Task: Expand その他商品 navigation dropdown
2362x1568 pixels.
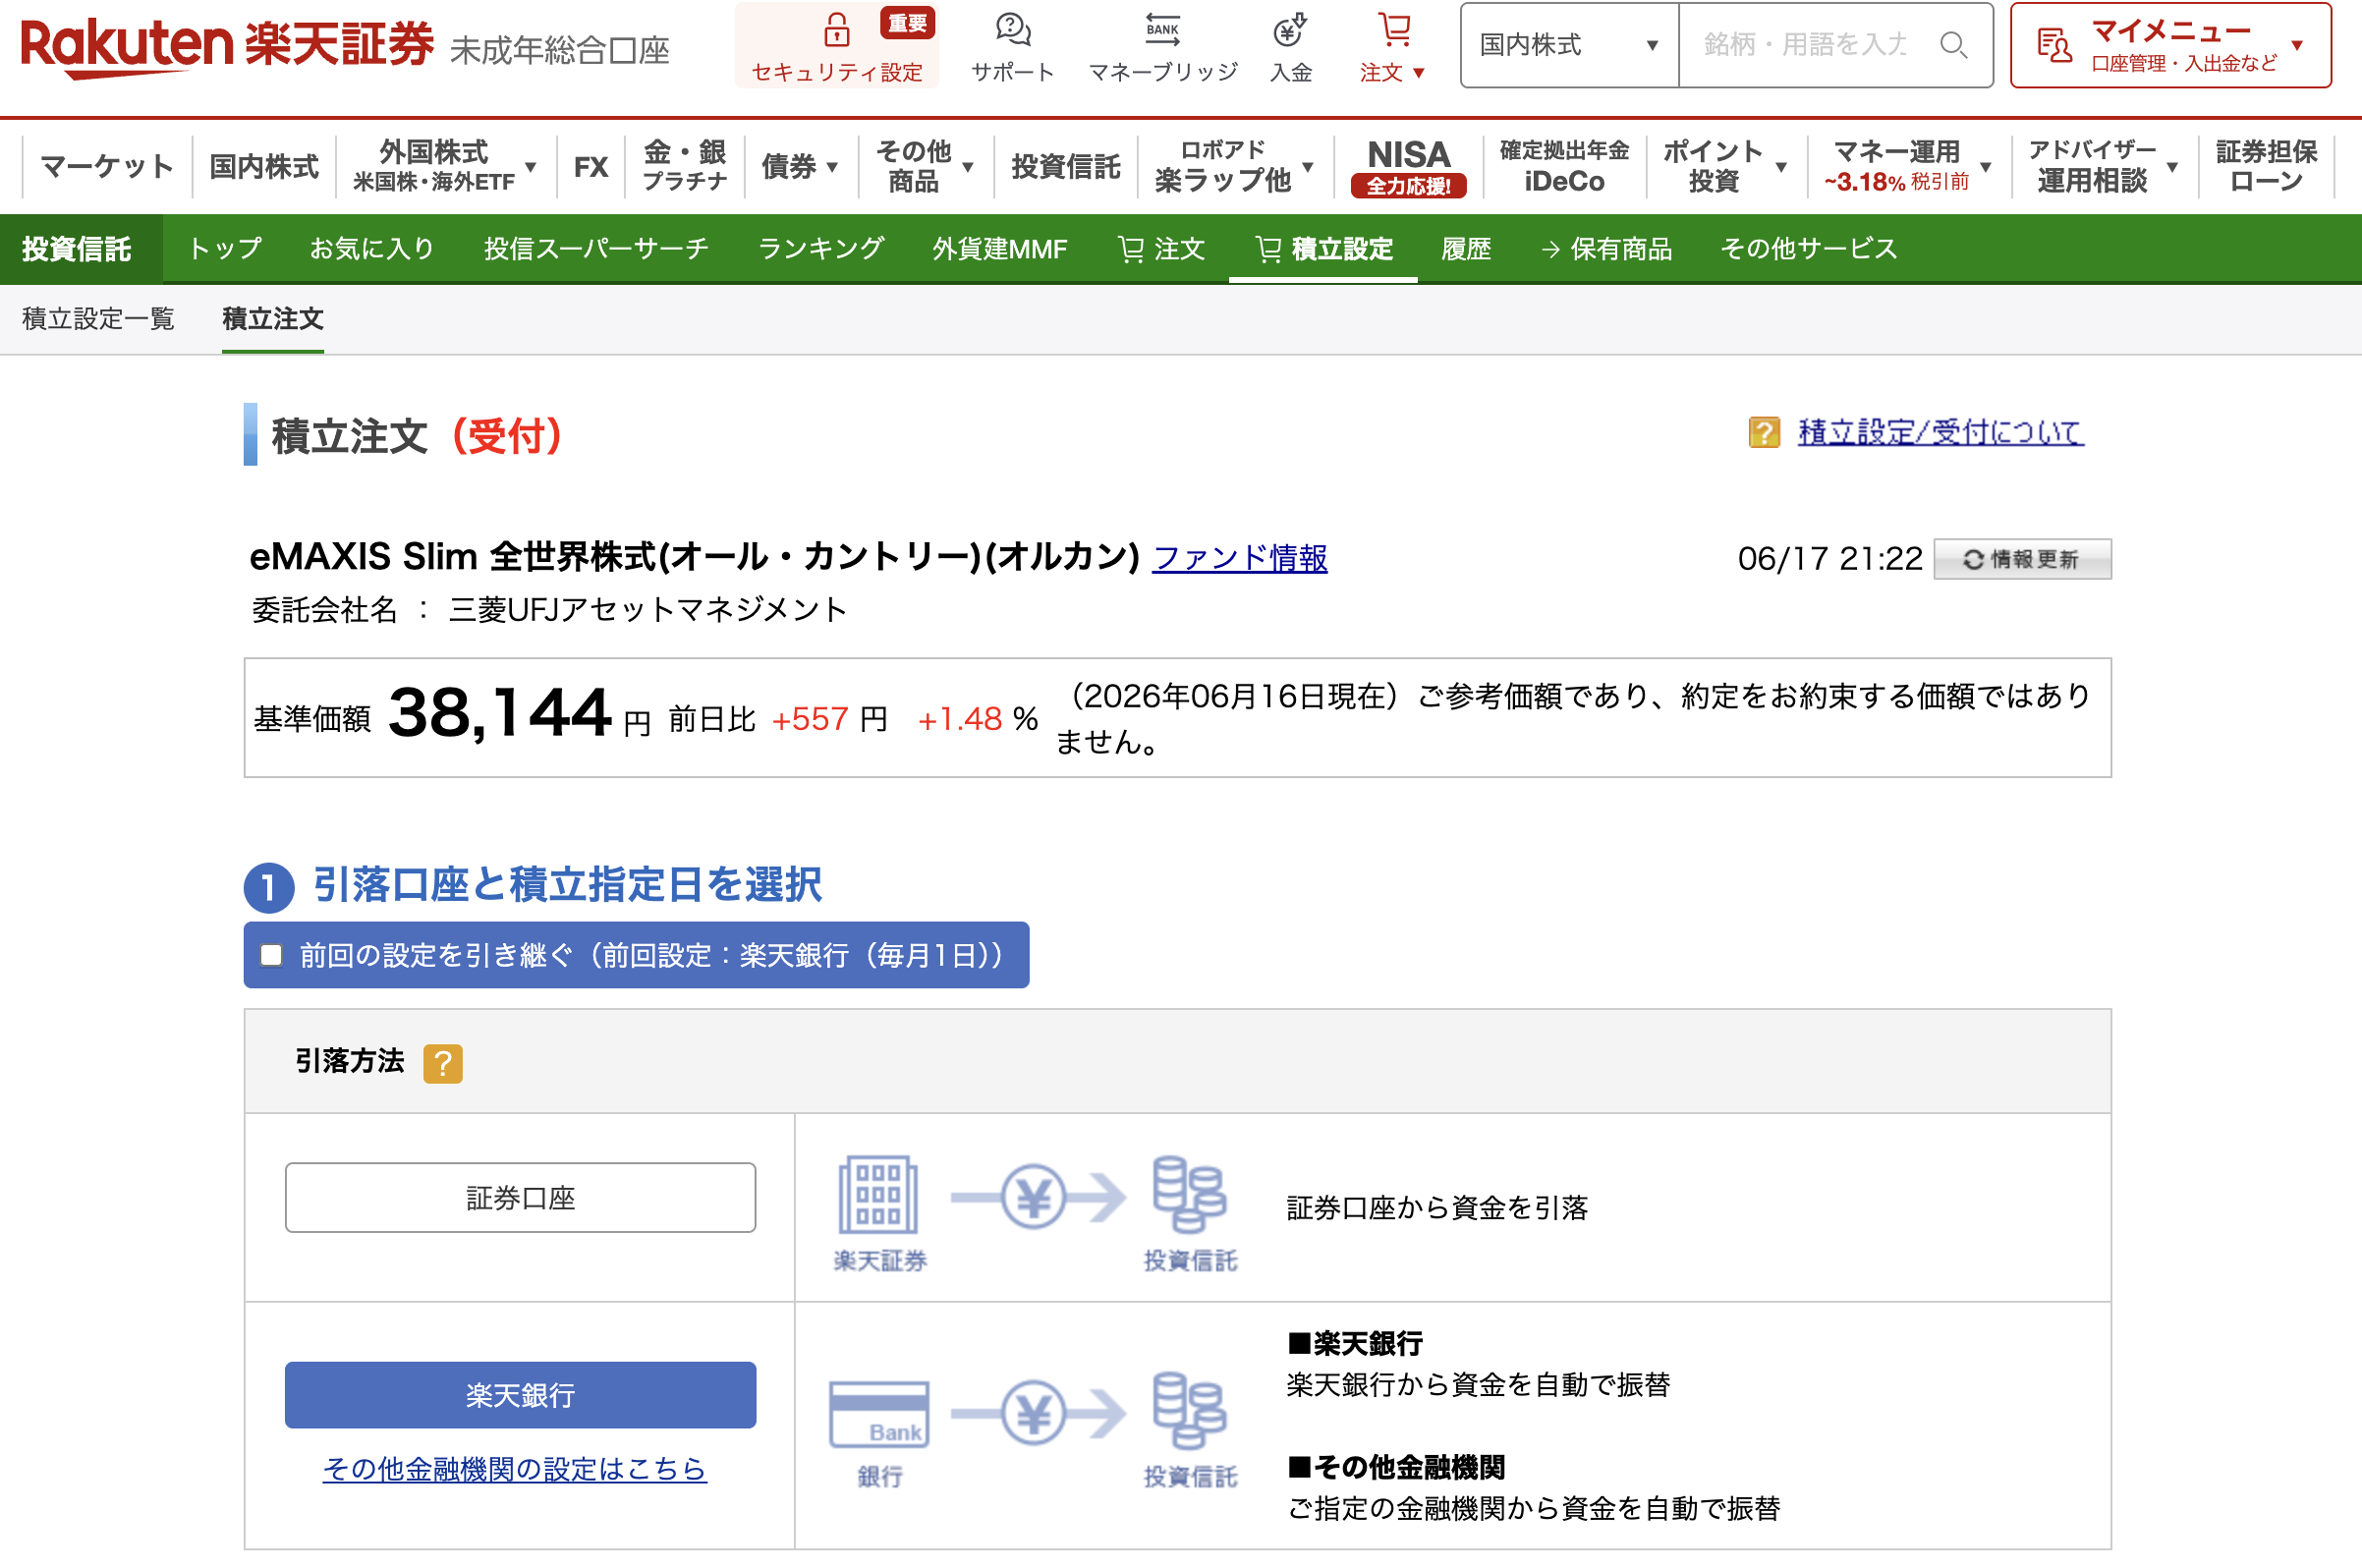Action: coord(967,167)
